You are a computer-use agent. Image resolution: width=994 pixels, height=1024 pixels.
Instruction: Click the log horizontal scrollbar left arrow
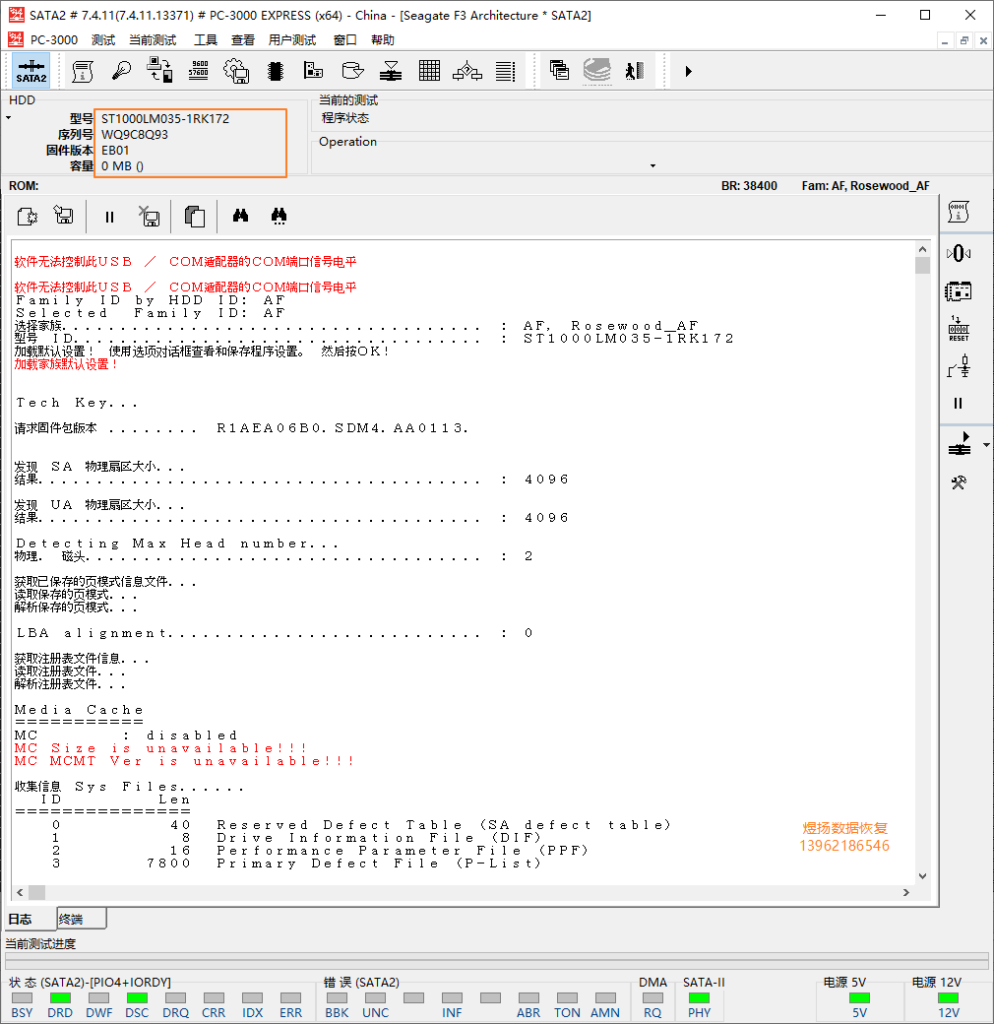point(20,892)
